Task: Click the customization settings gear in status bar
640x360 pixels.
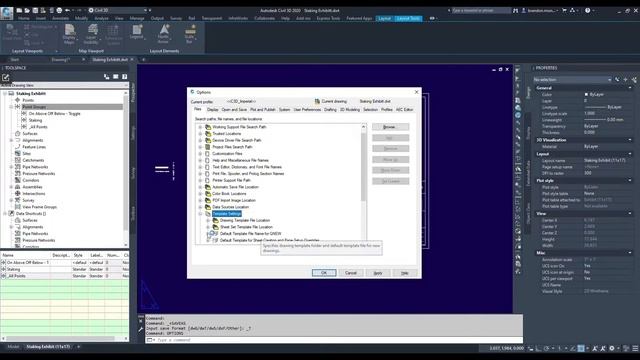Action: pos(611,348)
